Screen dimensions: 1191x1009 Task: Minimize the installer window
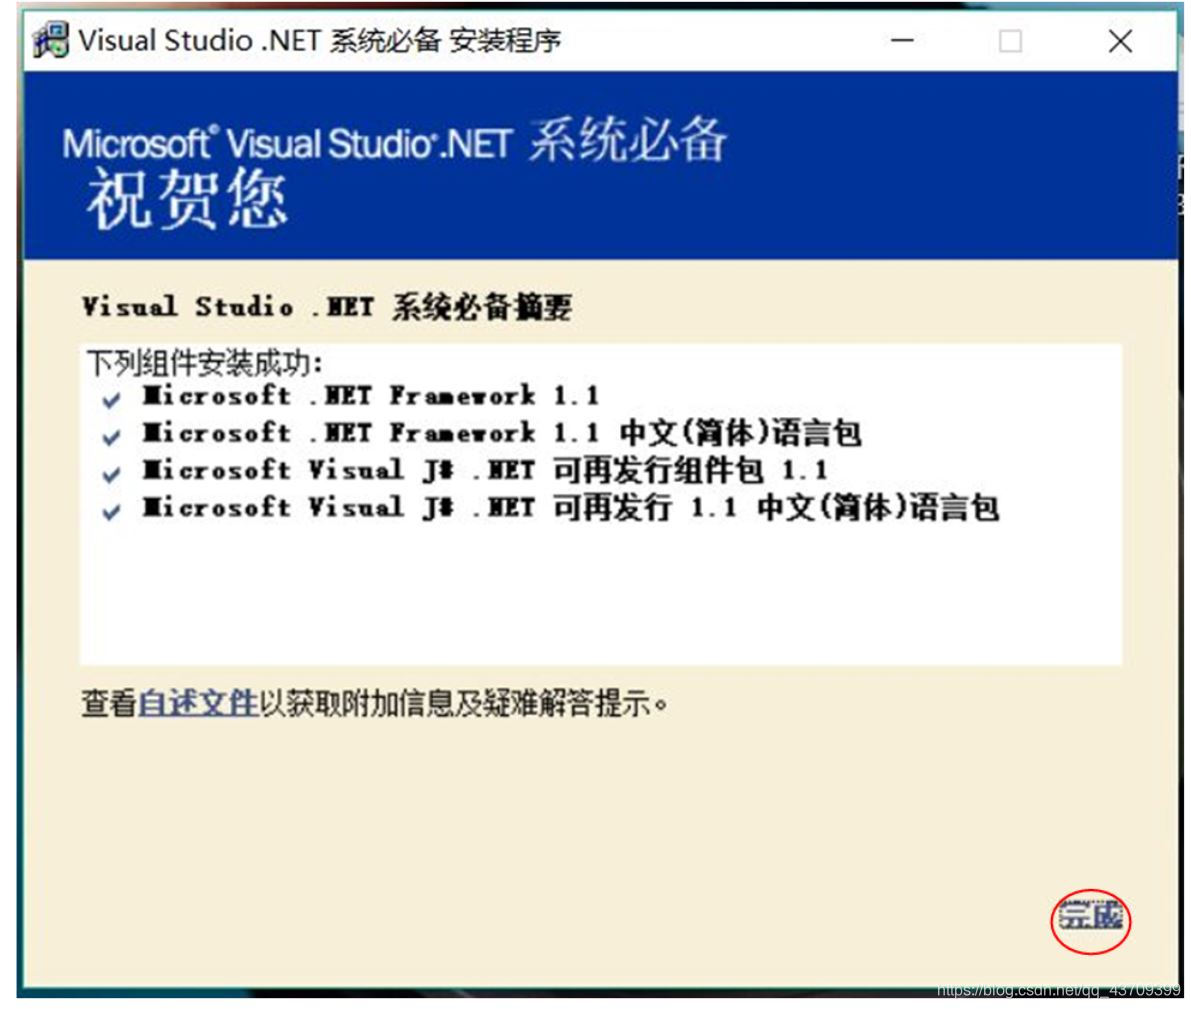pos(902,40)
